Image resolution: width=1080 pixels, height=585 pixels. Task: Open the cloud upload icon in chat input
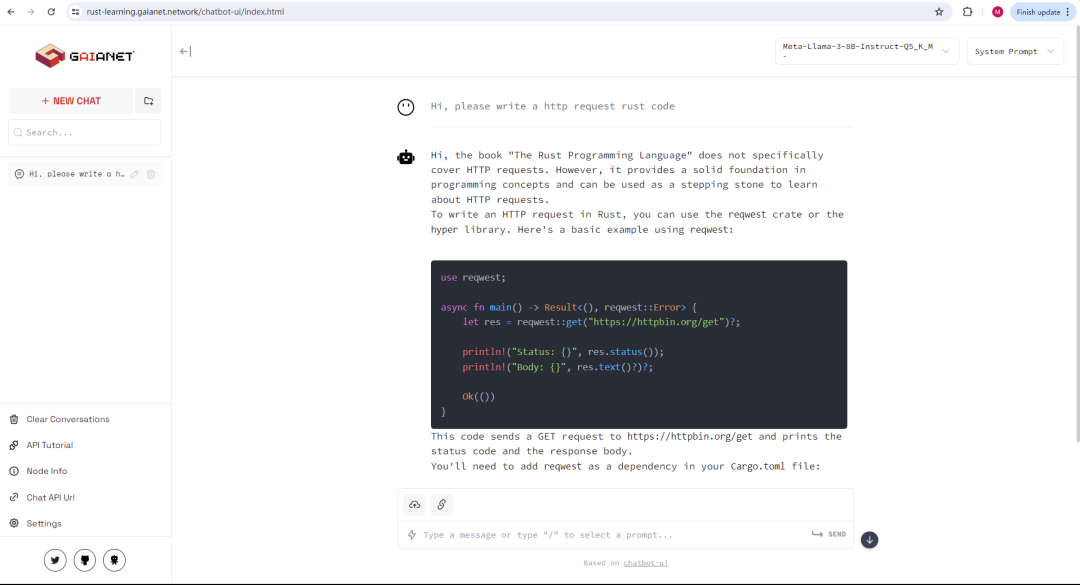coord(414,505)
